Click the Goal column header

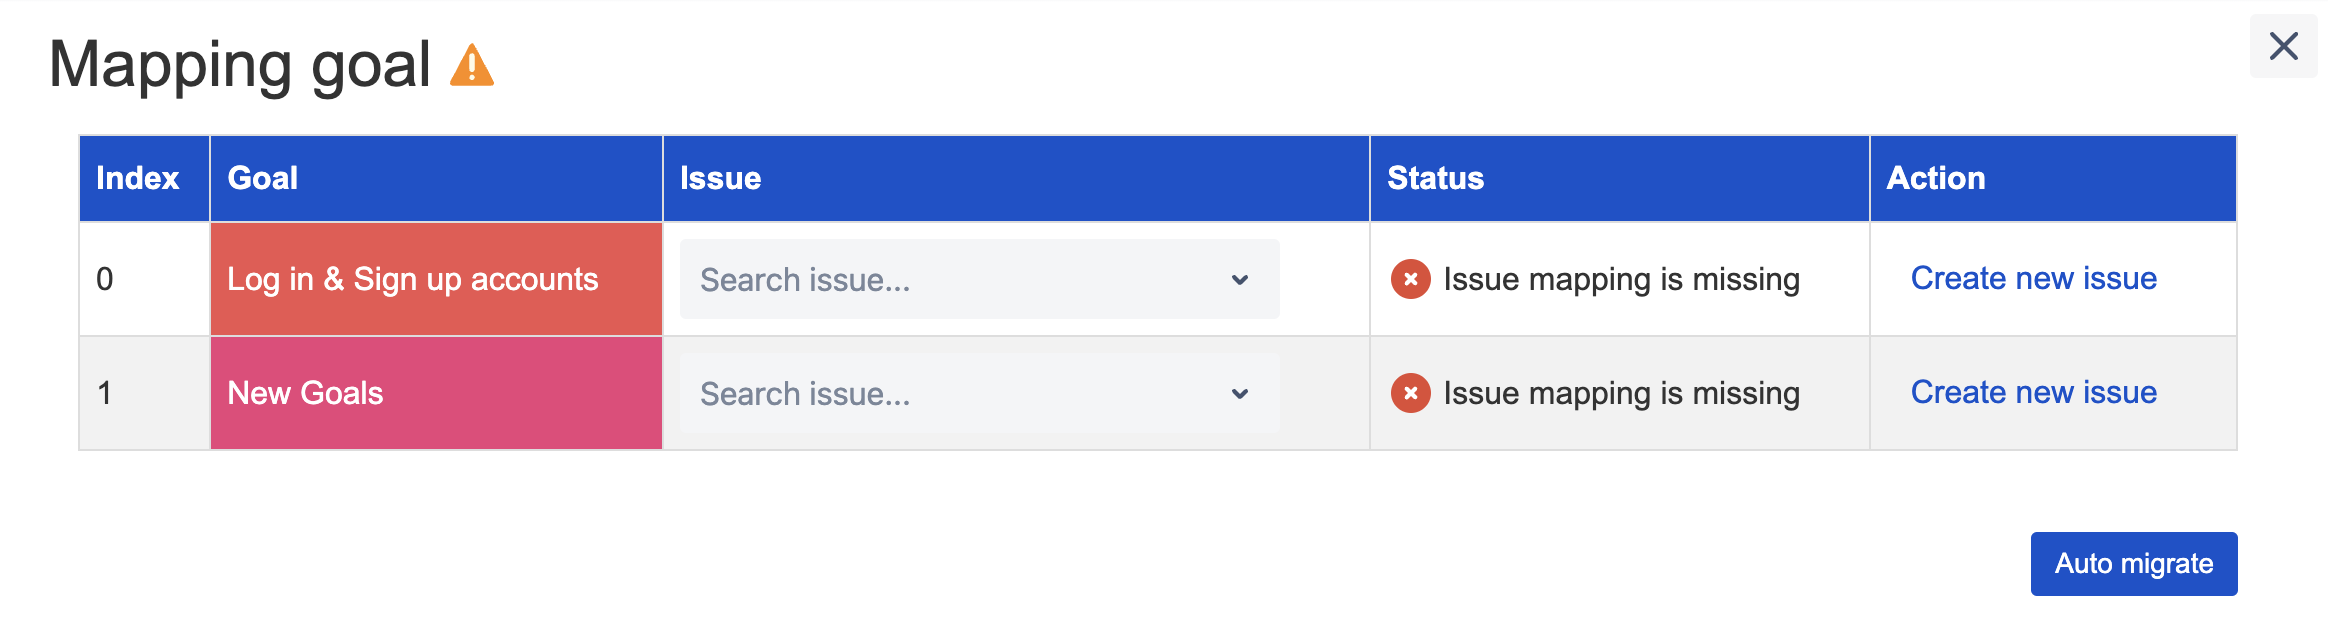tap(263, 178)
